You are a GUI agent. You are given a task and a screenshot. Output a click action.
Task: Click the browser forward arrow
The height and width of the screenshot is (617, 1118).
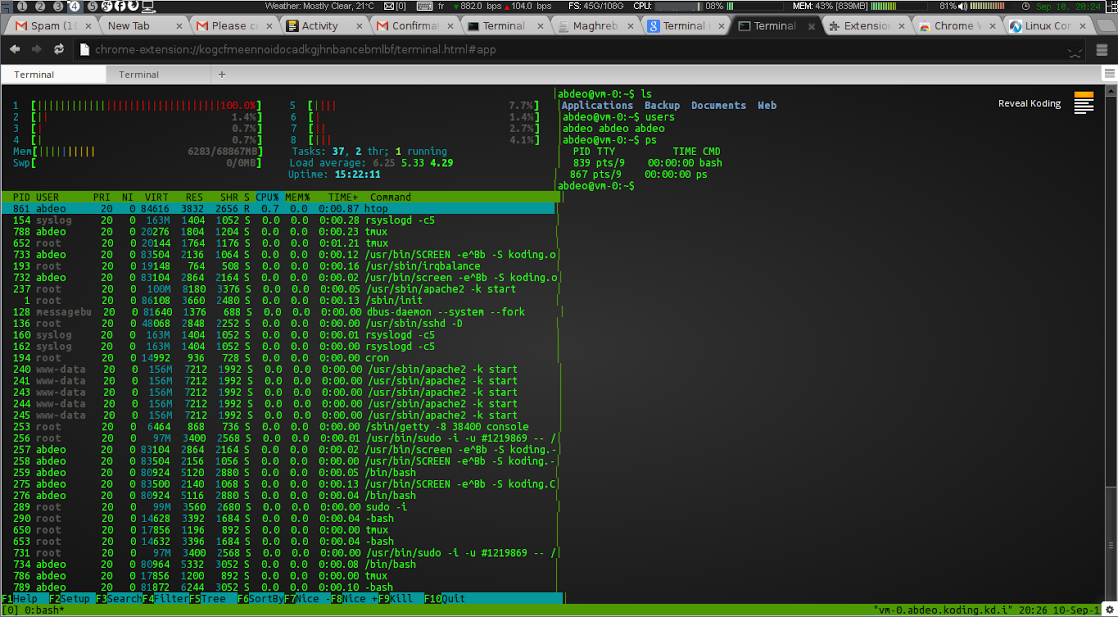(37, 50)
